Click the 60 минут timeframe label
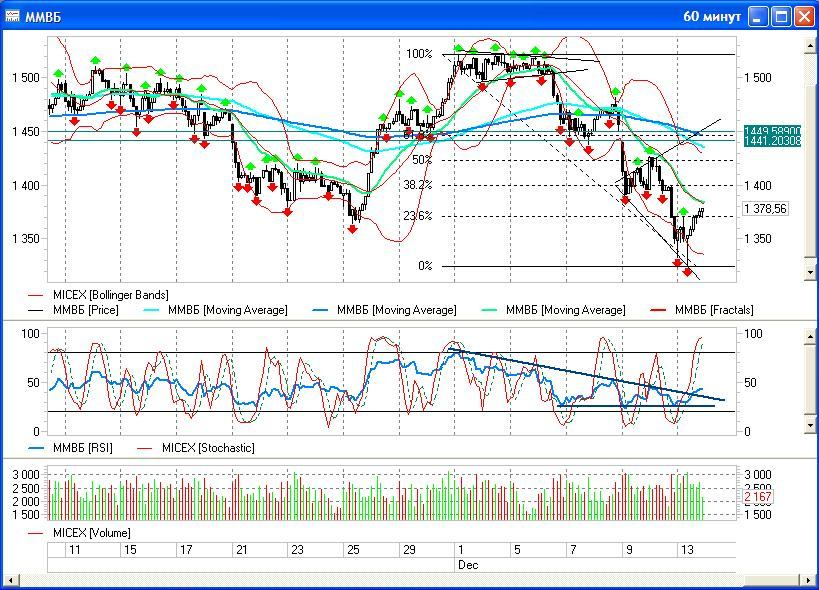This screenshot has height=590, width=819. [712, 17]
